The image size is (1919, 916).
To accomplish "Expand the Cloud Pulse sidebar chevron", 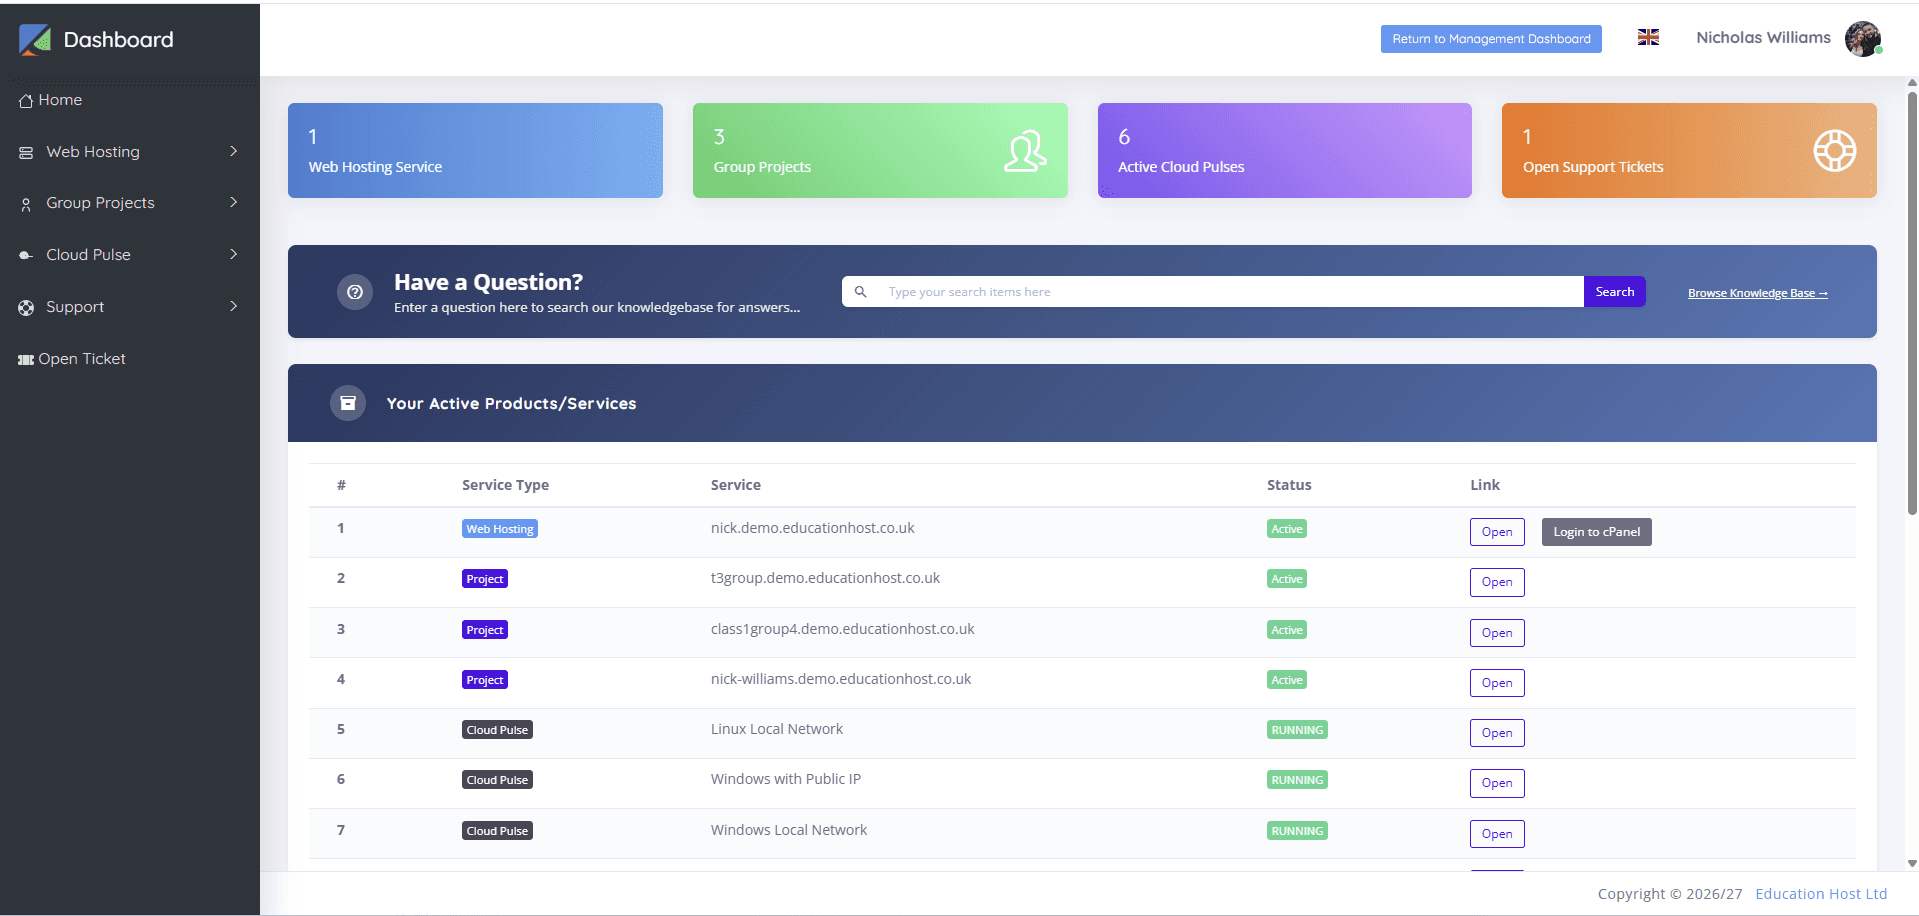I will point(233,254).
